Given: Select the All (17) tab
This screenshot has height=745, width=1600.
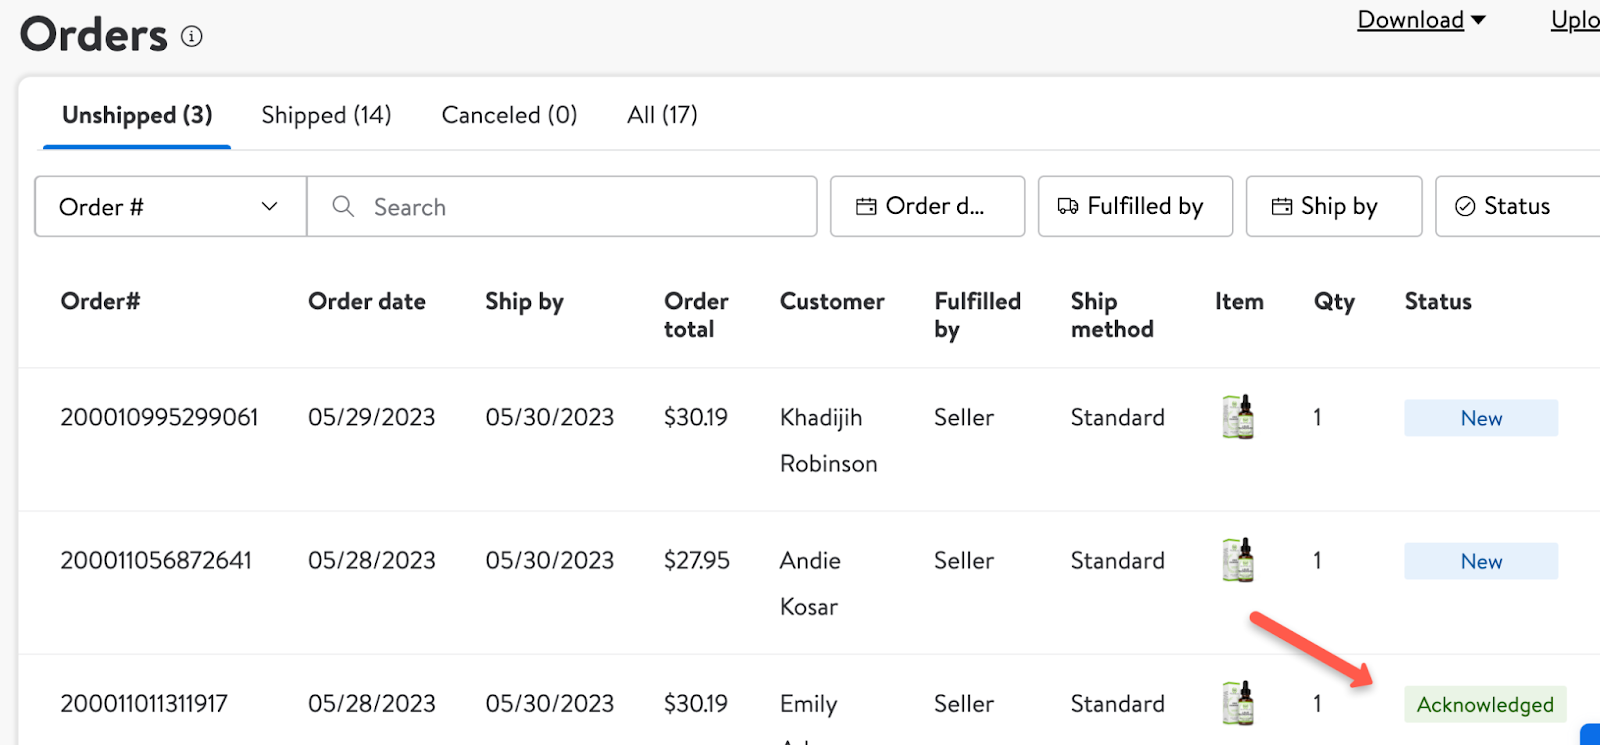Looking at the screenshot, I should [662, 115].
